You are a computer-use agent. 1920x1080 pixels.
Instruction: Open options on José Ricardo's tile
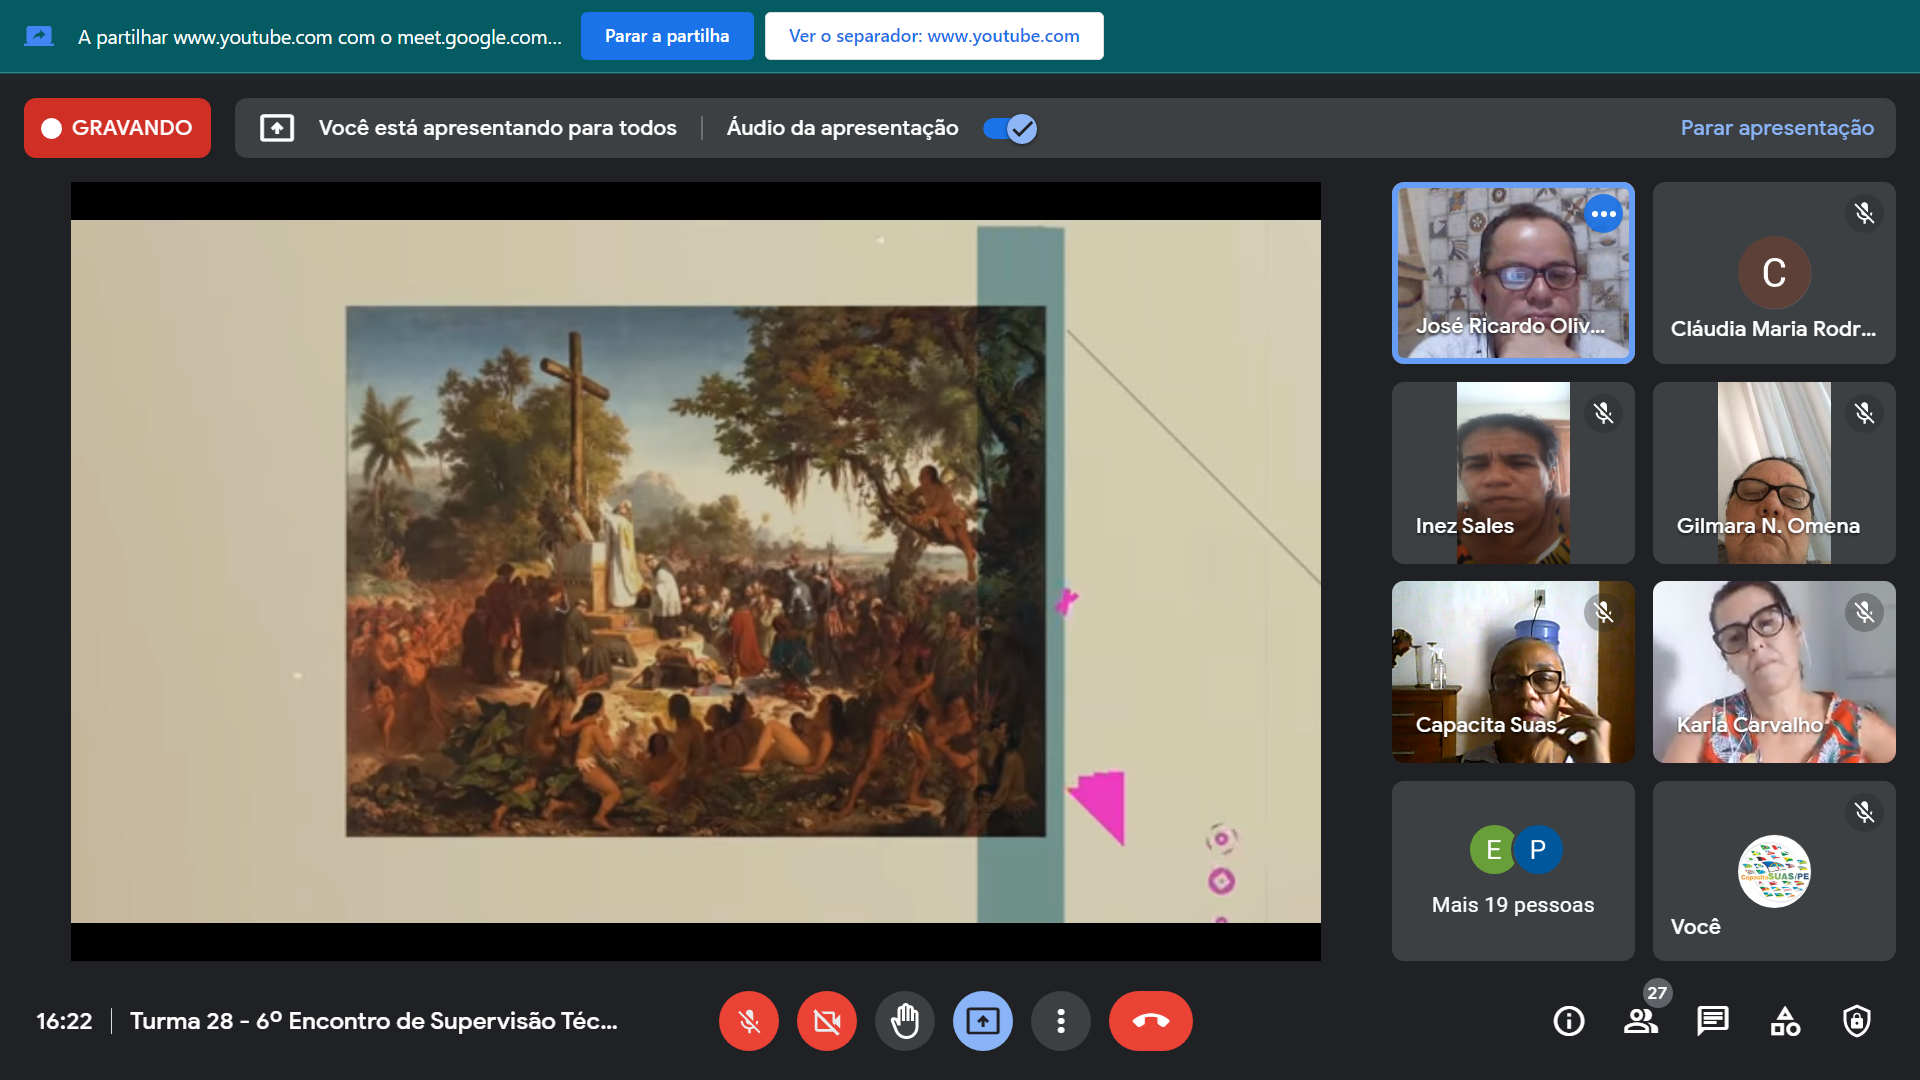tap(1603, 214)
